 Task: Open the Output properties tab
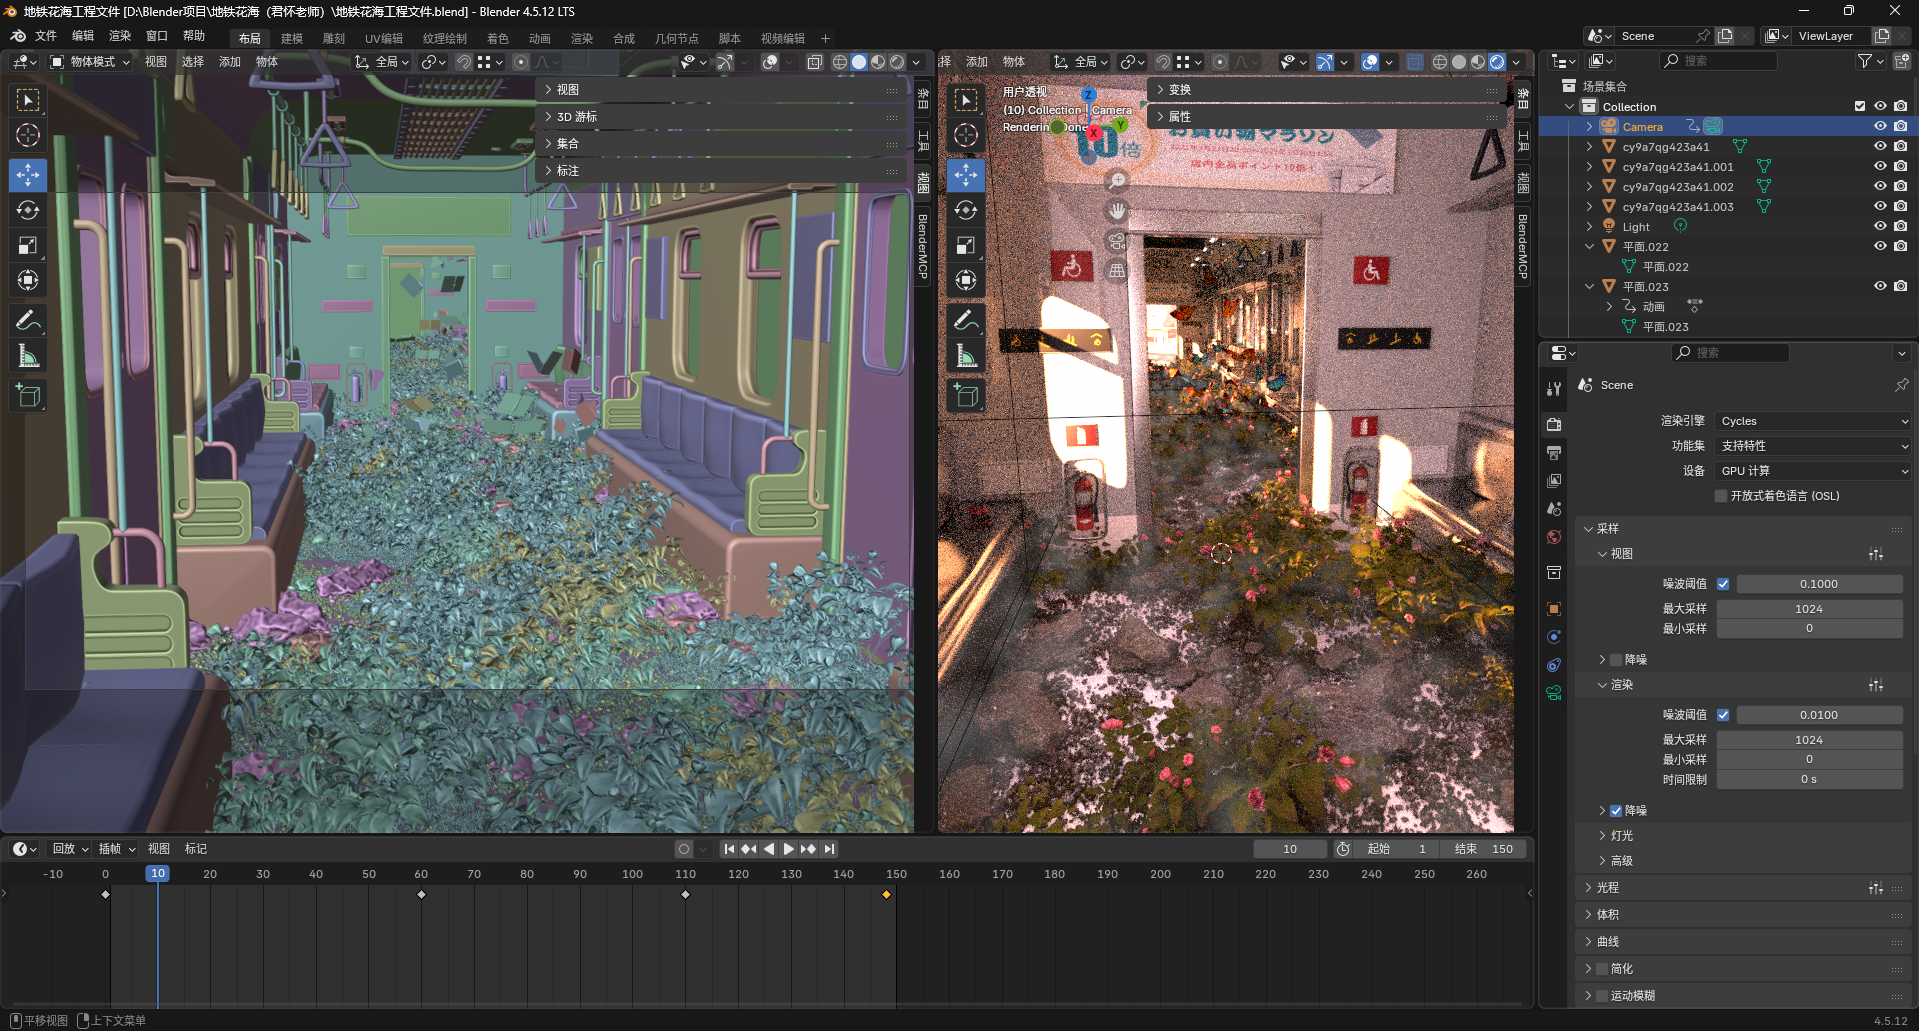tap(1554, 453)
